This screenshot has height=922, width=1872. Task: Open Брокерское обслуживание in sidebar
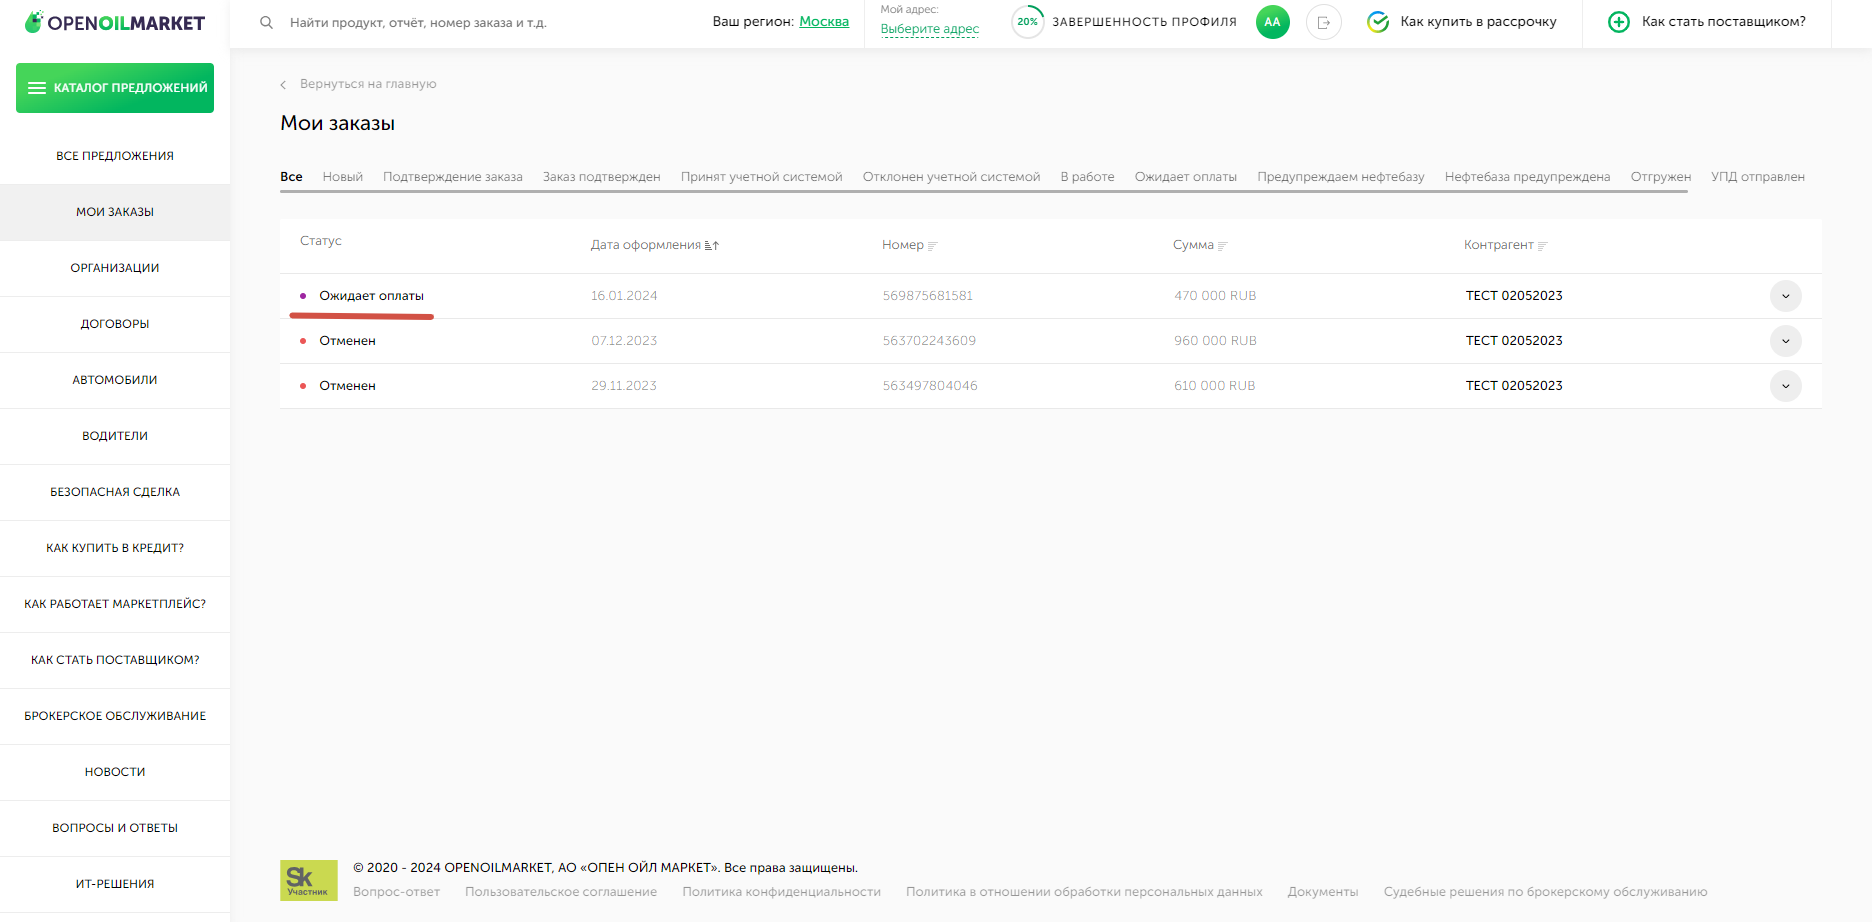tap(115, 716)
